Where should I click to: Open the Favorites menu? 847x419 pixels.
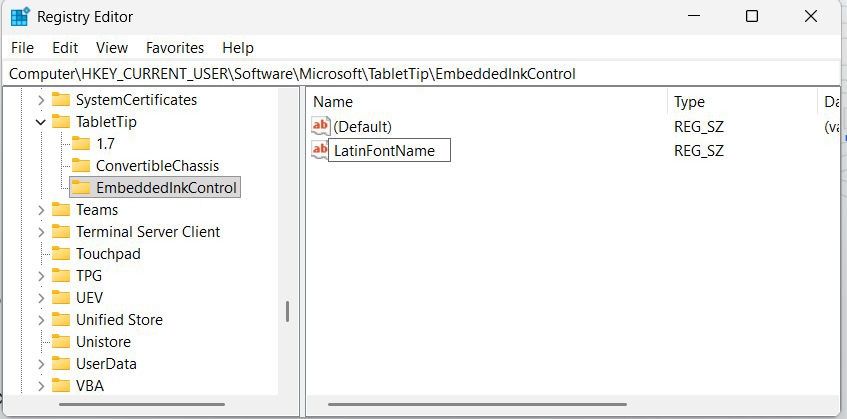point(175,48)
